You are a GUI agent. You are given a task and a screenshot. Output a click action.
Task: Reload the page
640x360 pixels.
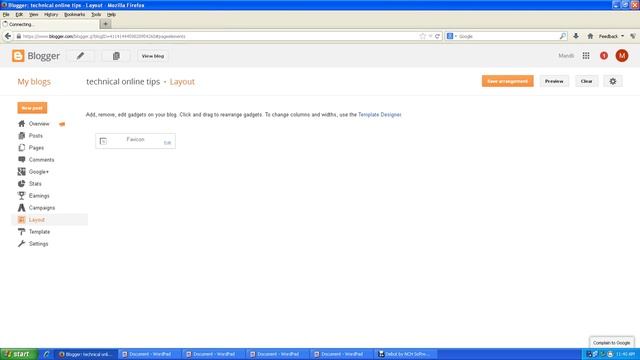[437, 36]
